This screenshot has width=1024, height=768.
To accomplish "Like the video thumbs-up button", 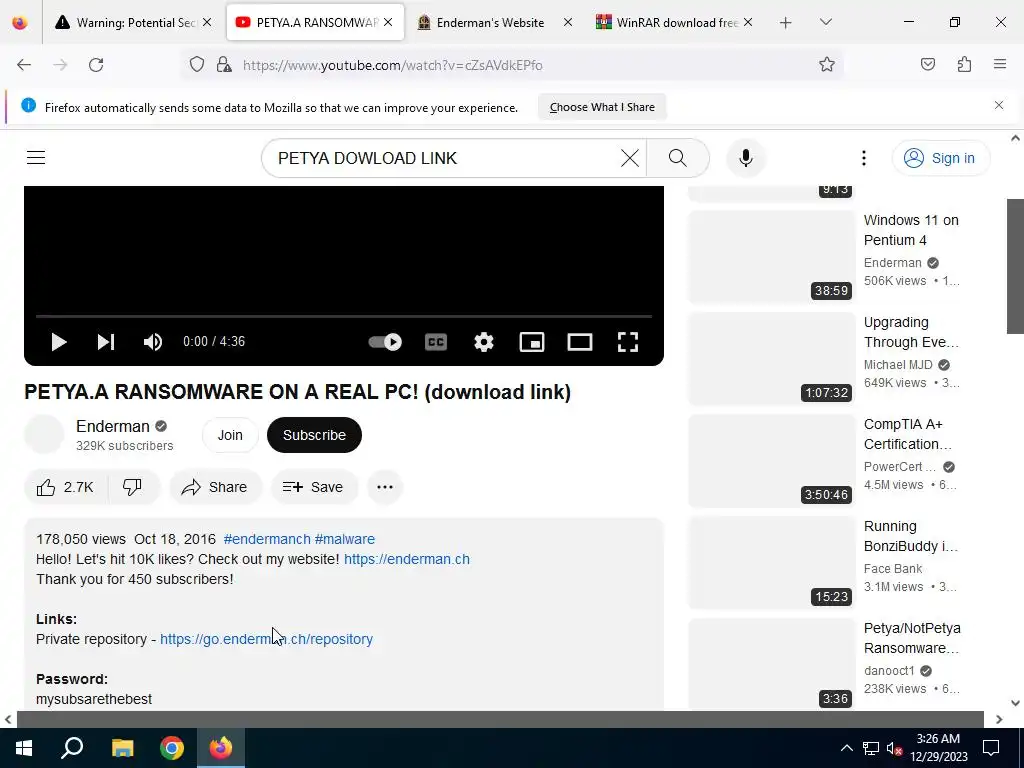I will (x=65, y=487).
